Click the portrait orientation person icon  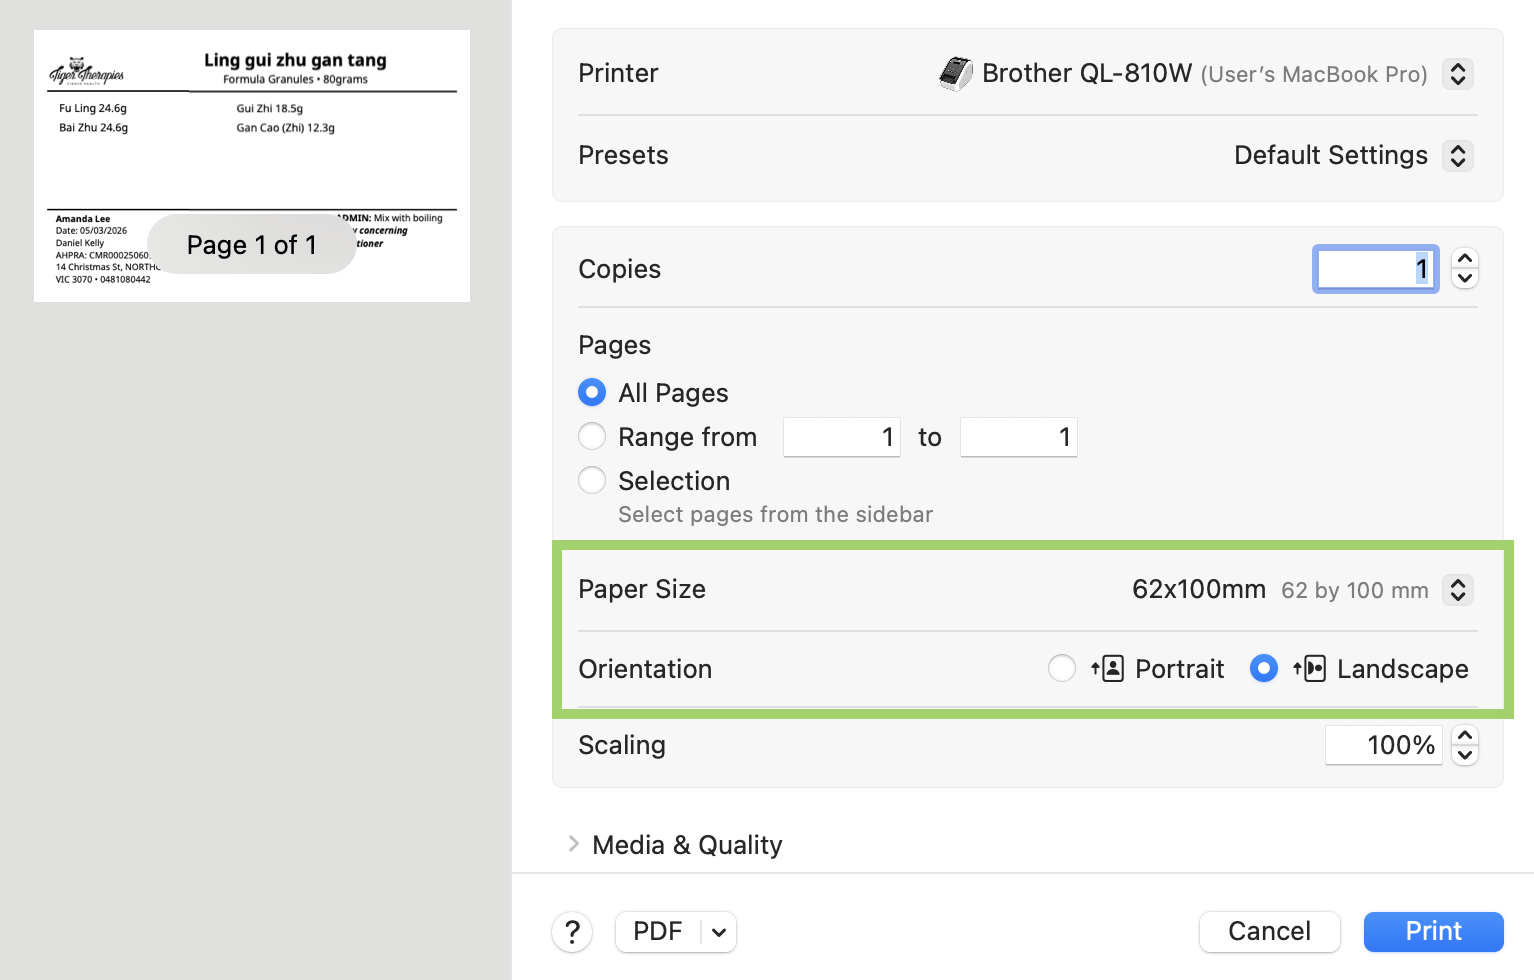pyautogui.click(x=1110, y=668)
